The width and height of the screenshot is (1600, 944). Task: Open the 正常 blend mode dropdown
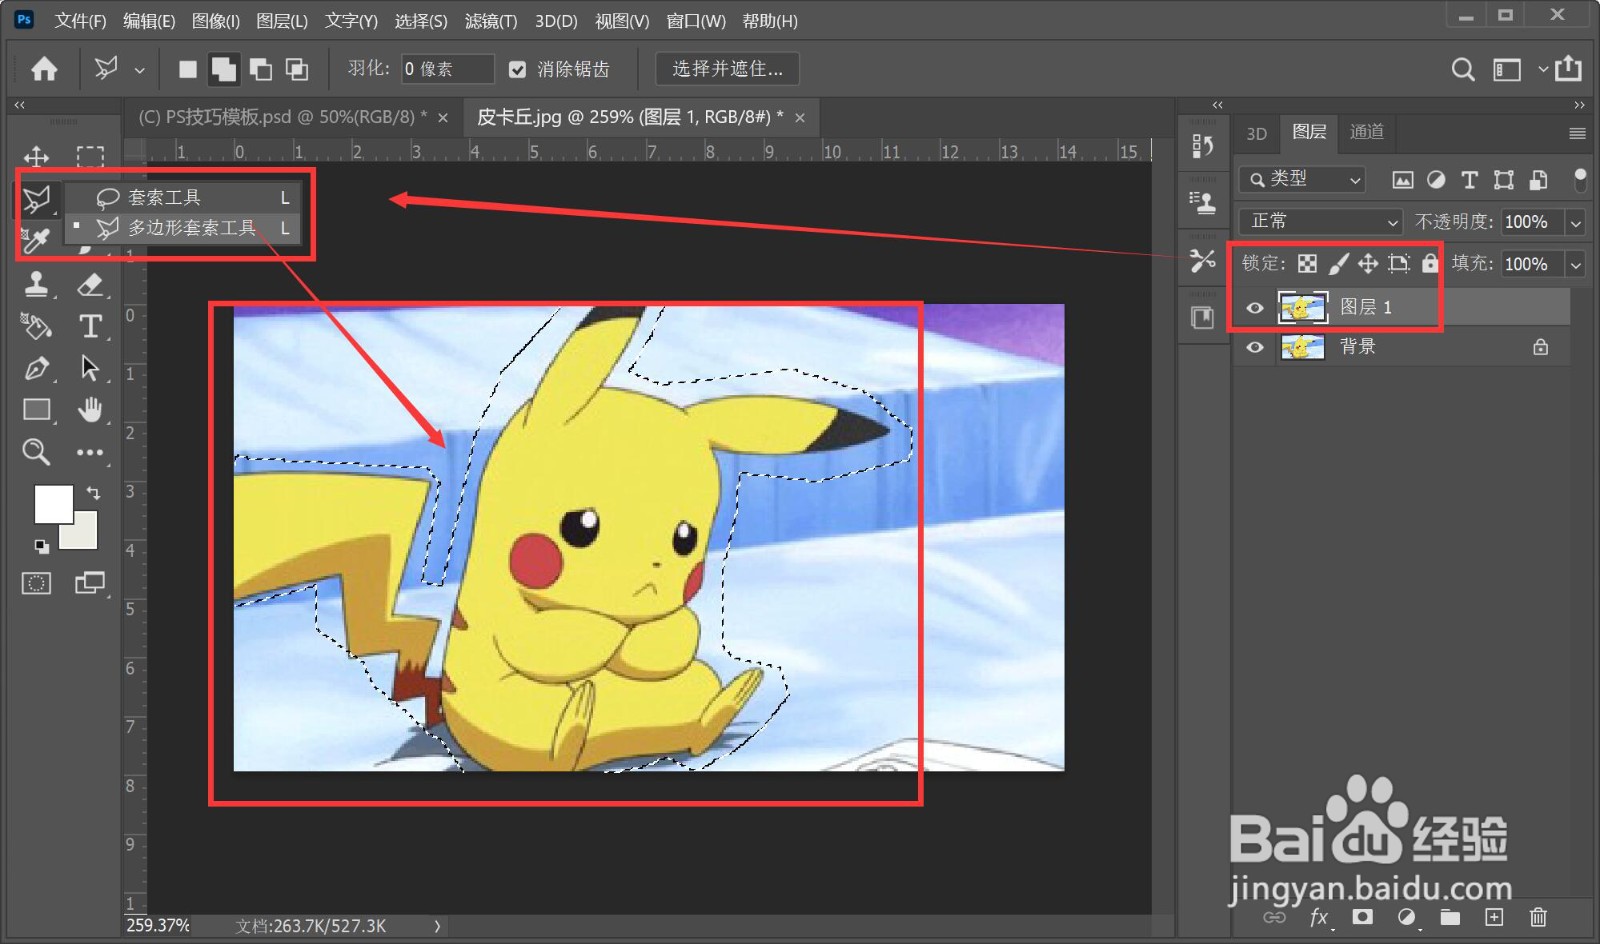click(x=1321, y=221)
